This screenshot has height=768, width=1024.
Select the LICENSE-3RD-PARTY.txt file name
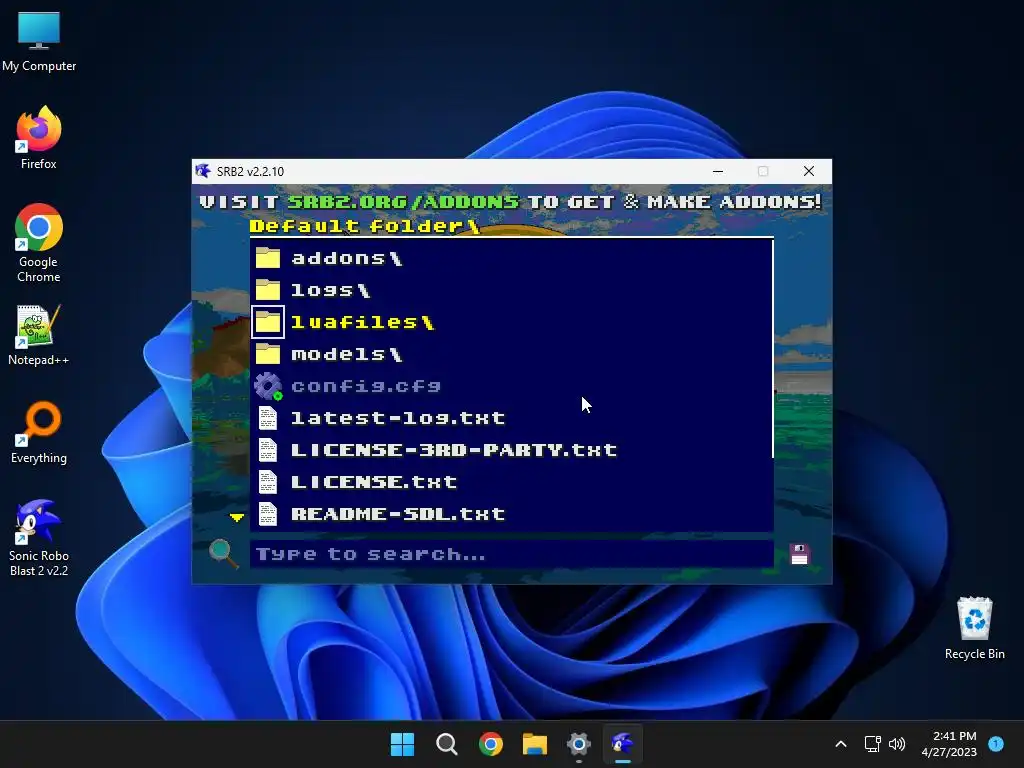[454, 451]
